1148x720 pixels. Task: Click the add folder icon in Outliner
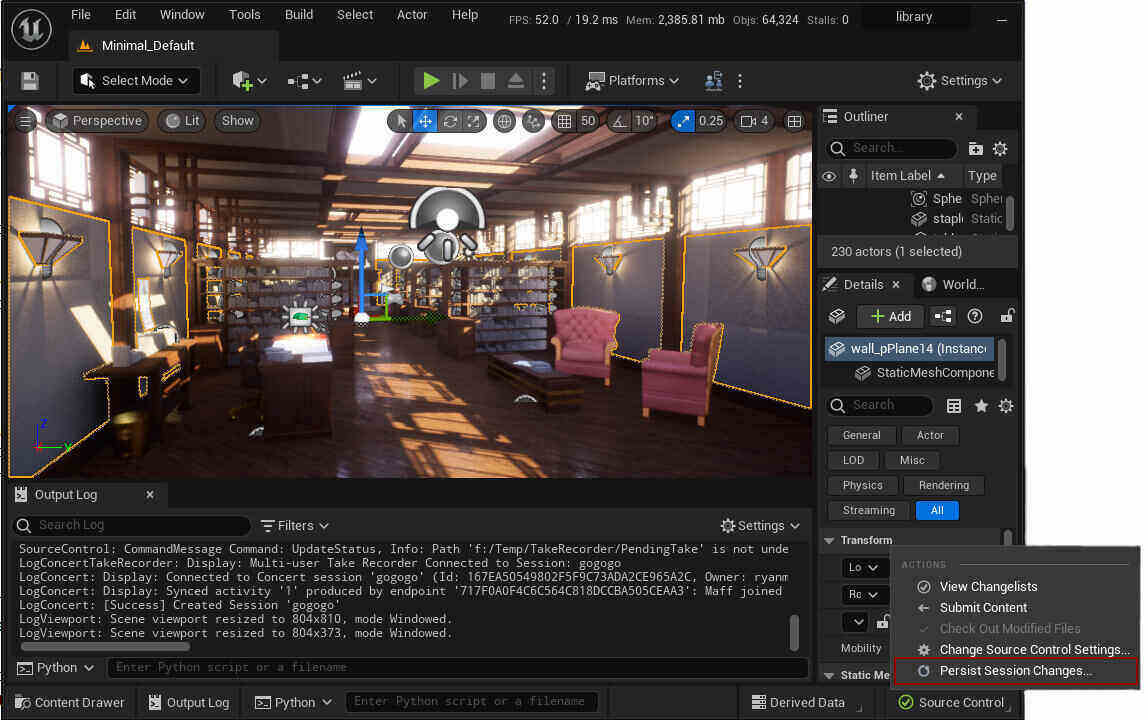coord(976,149)
